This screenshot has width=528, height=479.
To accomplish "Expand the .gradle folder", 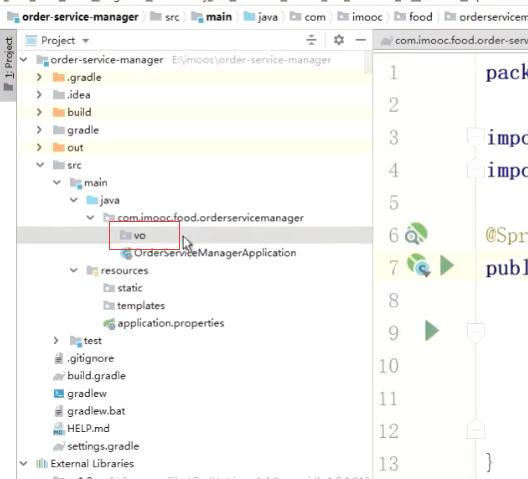I will pos(39,77).
